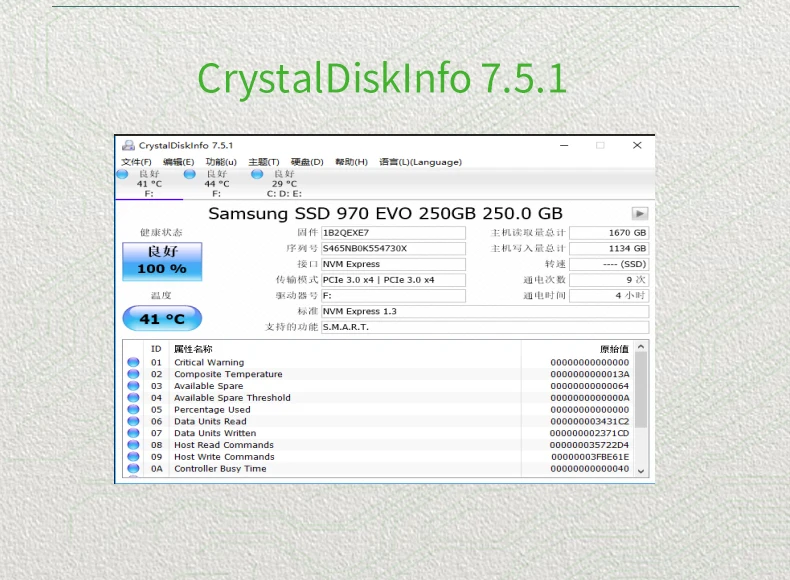
Task: Click status icon for Host Read Commands row
Action: 133,445
